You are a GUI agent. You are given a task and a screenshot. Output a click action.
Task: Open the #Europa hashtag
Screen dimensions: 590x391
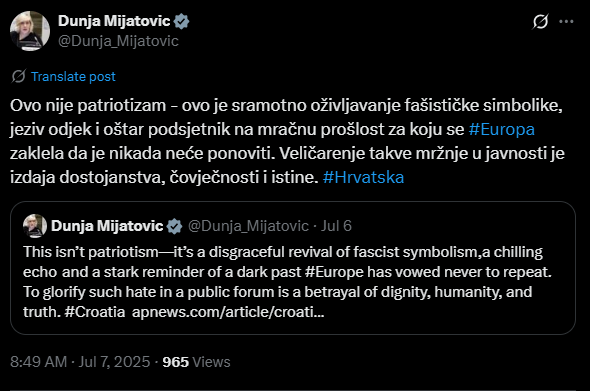click(502, 129)
